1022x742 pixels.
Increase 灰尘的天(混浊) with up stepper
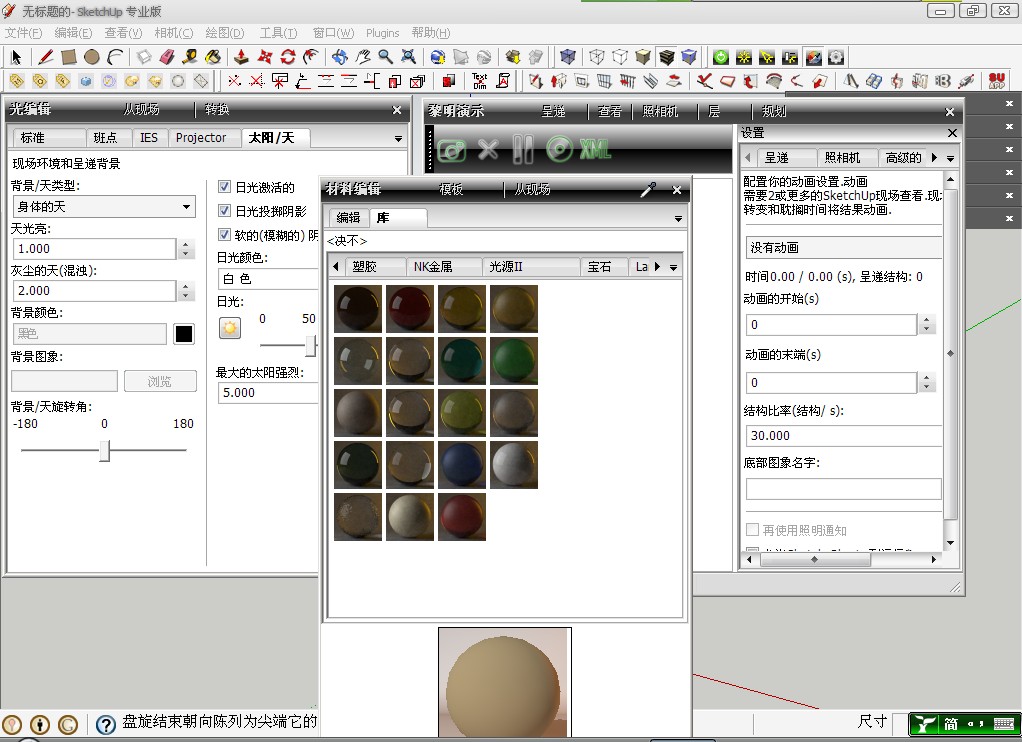pyautogui.click(x=186, y=286)
